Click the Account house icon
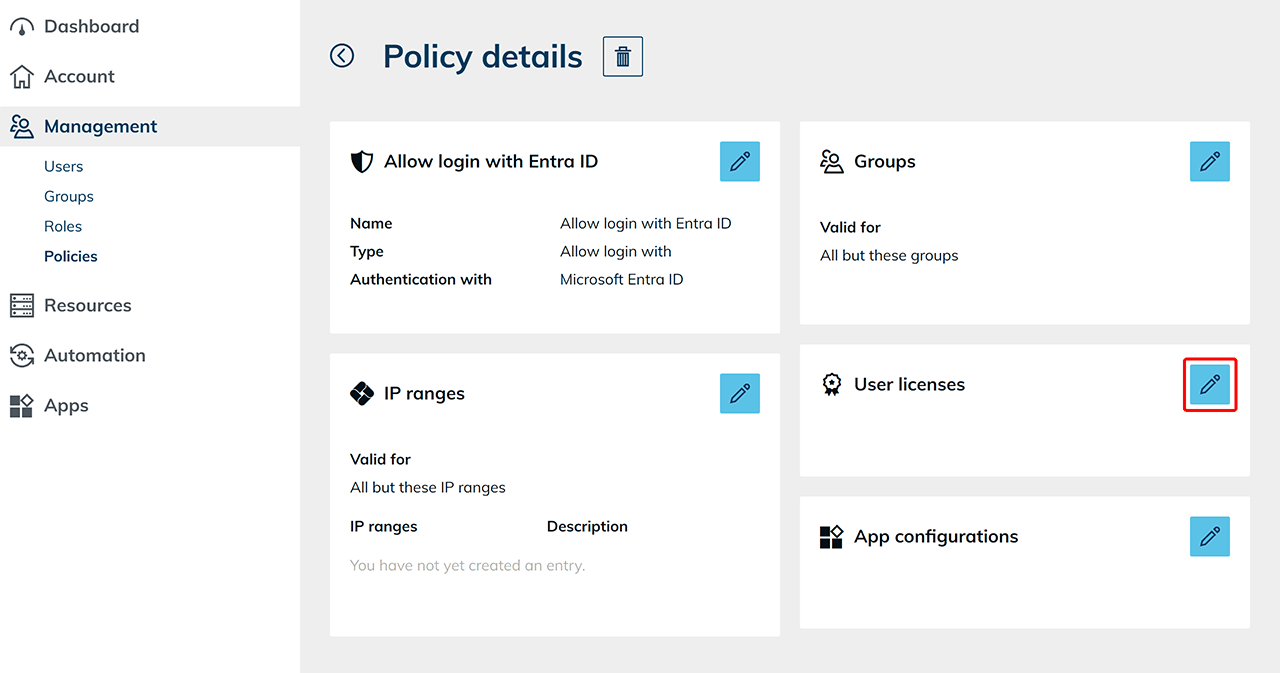This screenshot has height=673, width=1280. coord(21,77)
